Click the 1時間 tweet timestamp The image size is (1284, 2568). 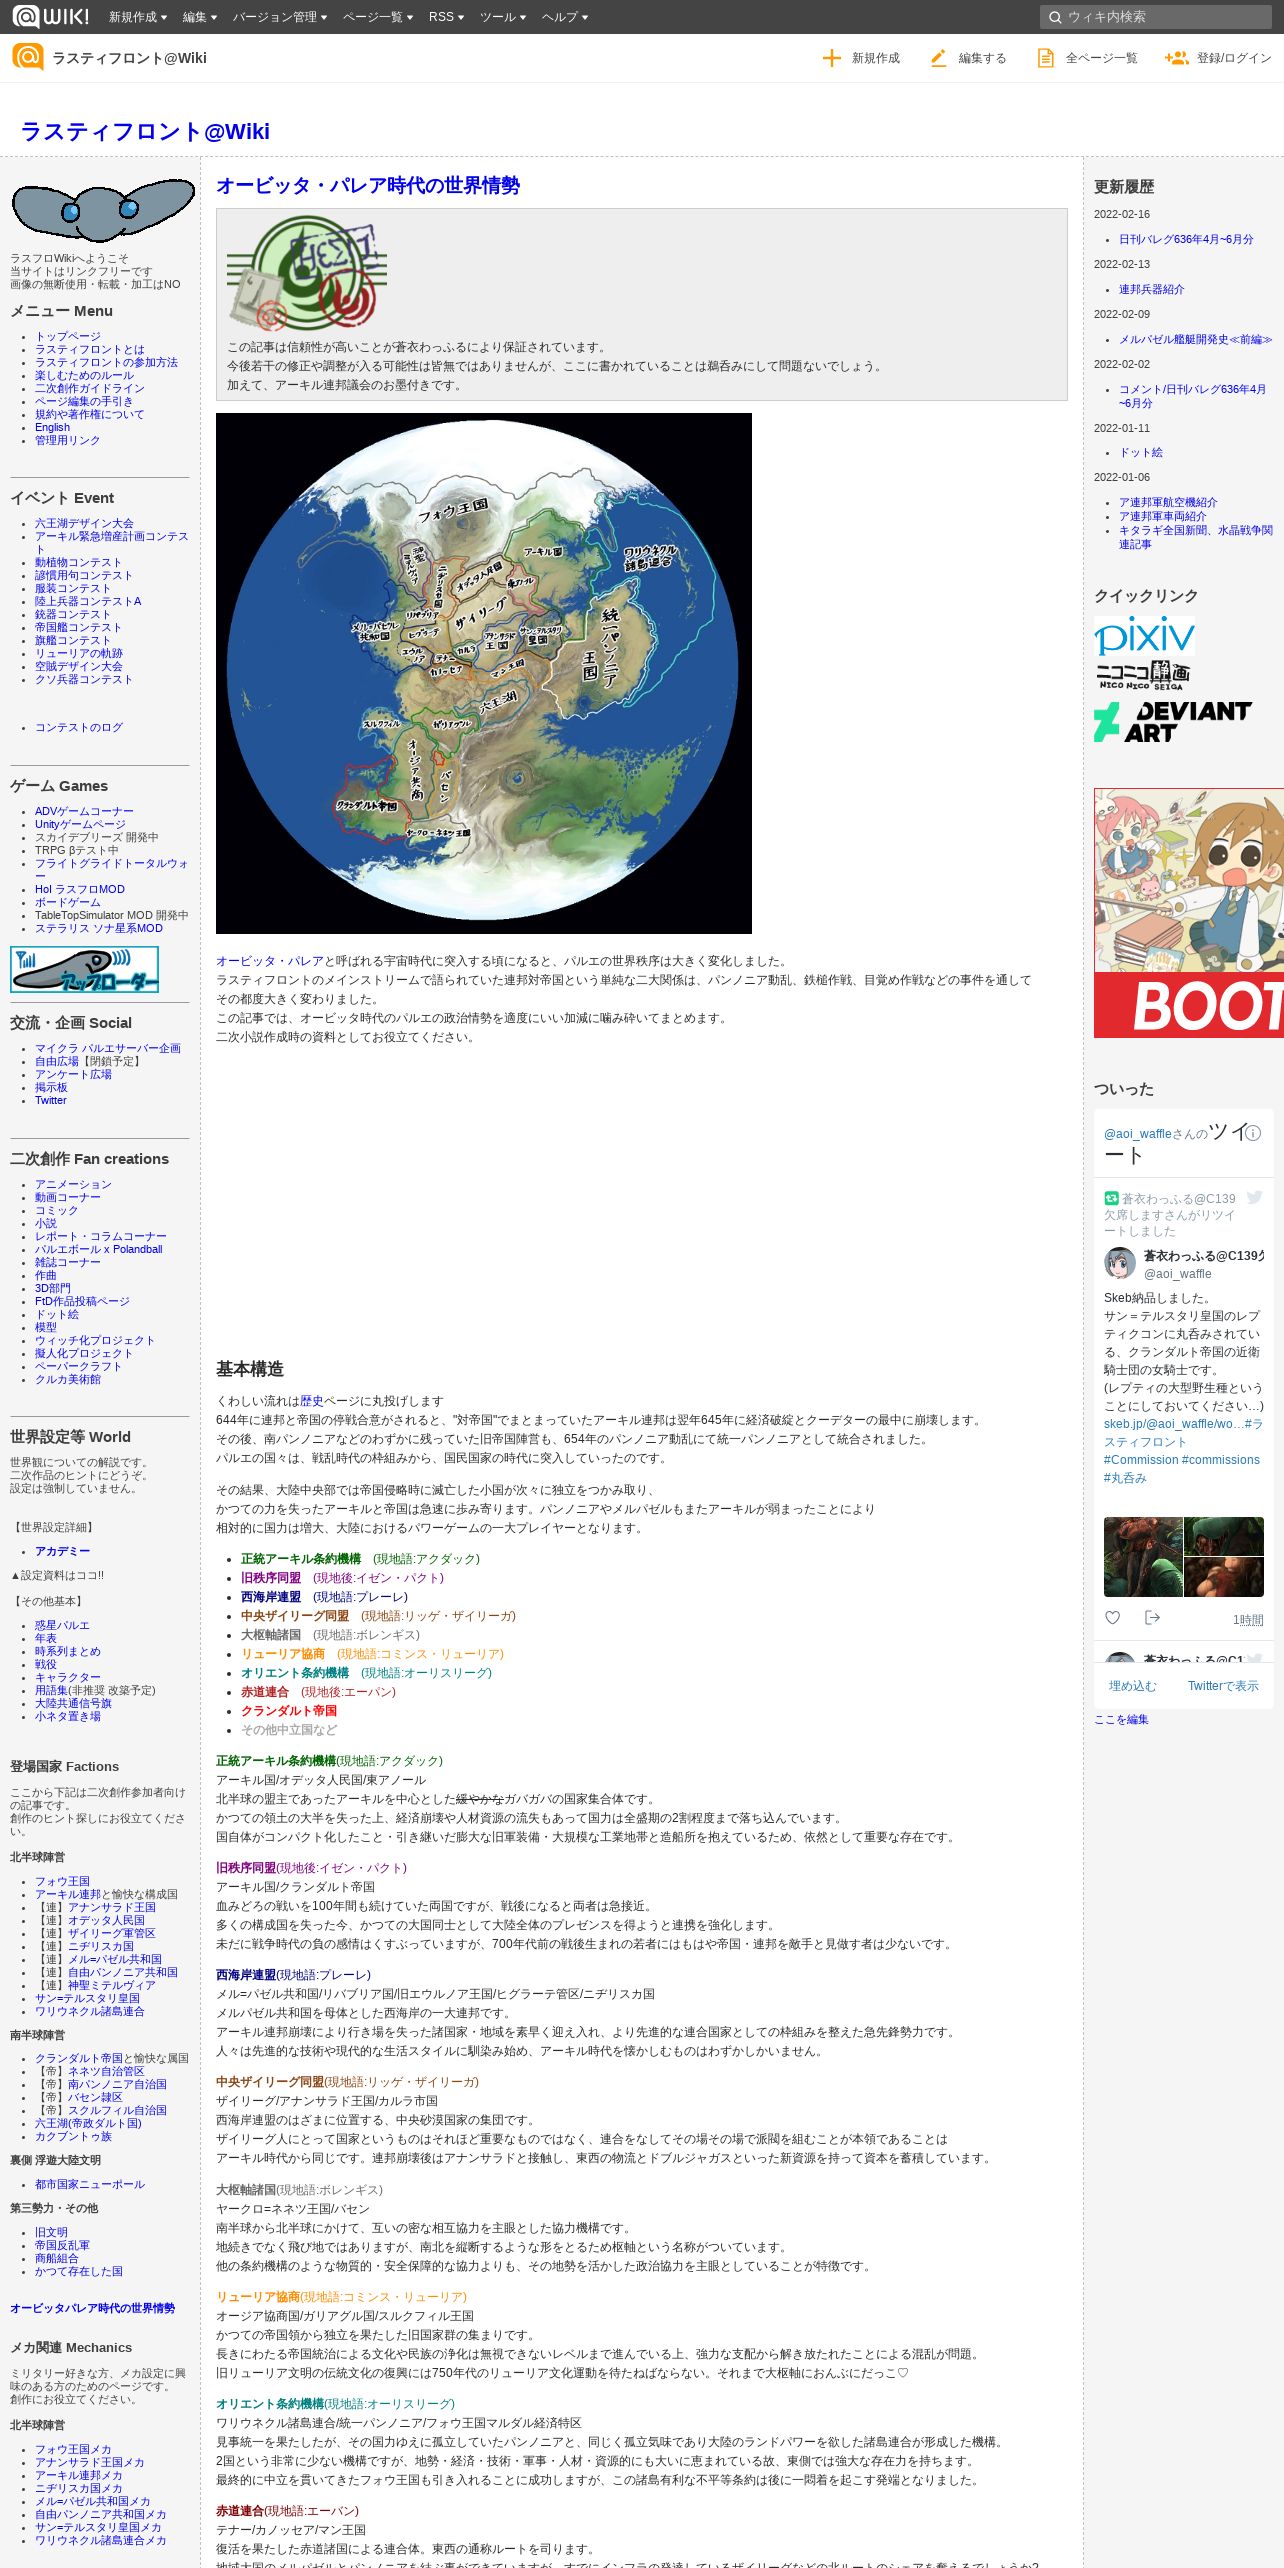click(x=1248, y=1620)
